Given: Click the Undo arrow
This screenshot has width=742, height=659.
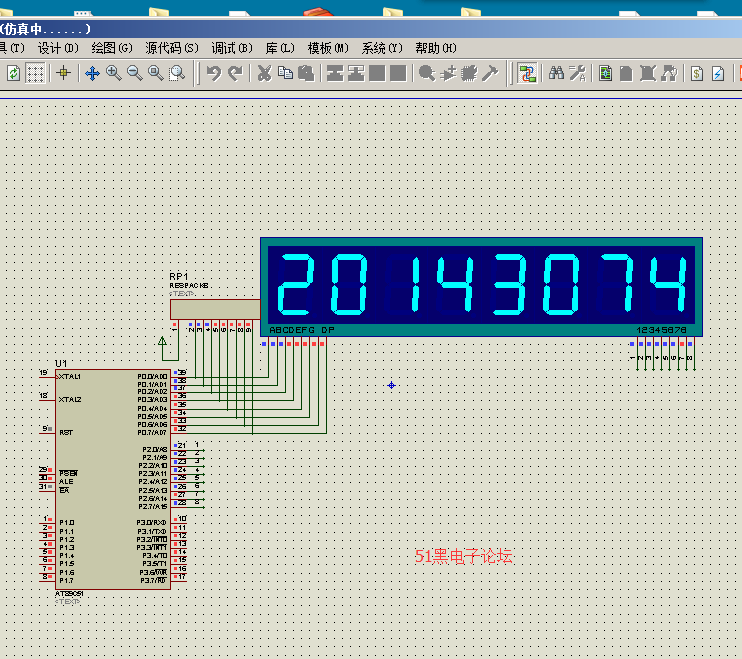Looking at the screenshot, I should (x=214, y=73).
